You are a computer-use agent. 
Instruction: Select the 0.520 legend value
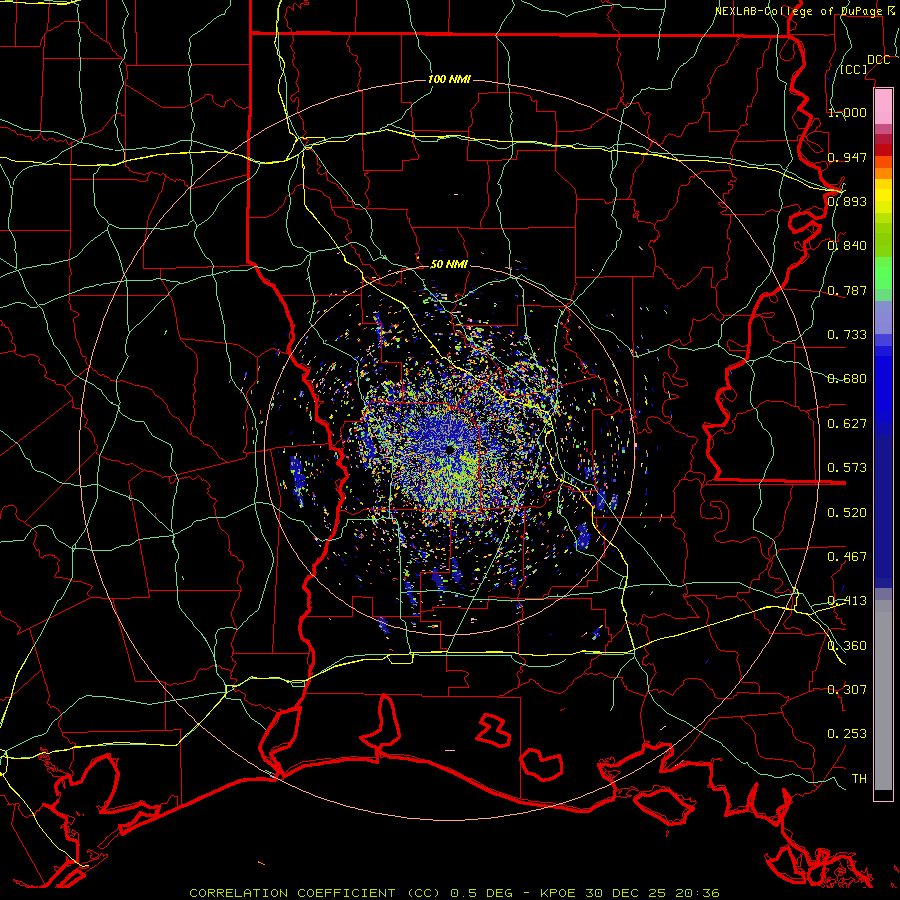click(x=847, y=513)
